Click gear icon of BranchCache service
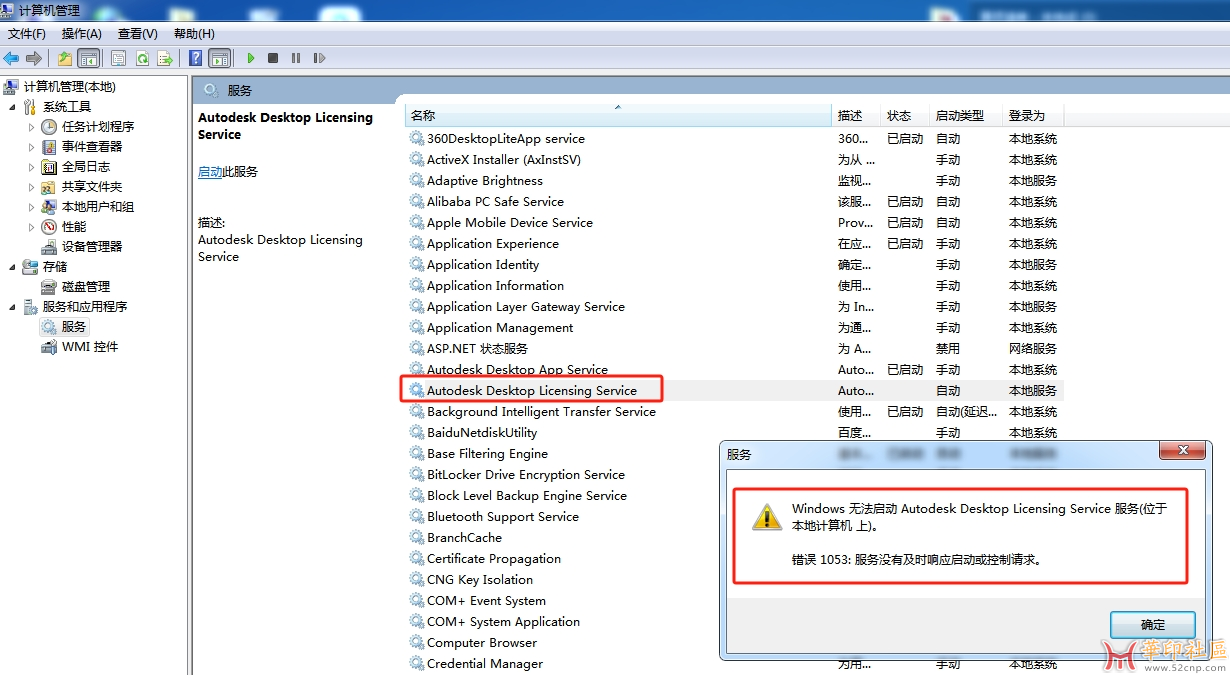 tap(417, 538)
